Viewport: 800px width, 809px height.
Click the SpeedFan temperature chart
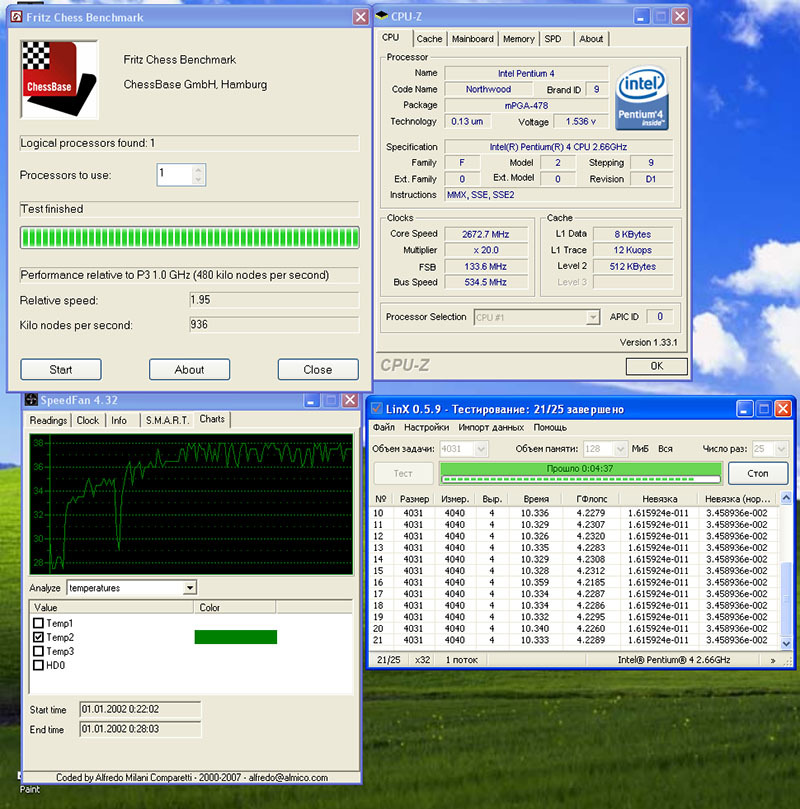pyautogui.click(x=191, y=504)
